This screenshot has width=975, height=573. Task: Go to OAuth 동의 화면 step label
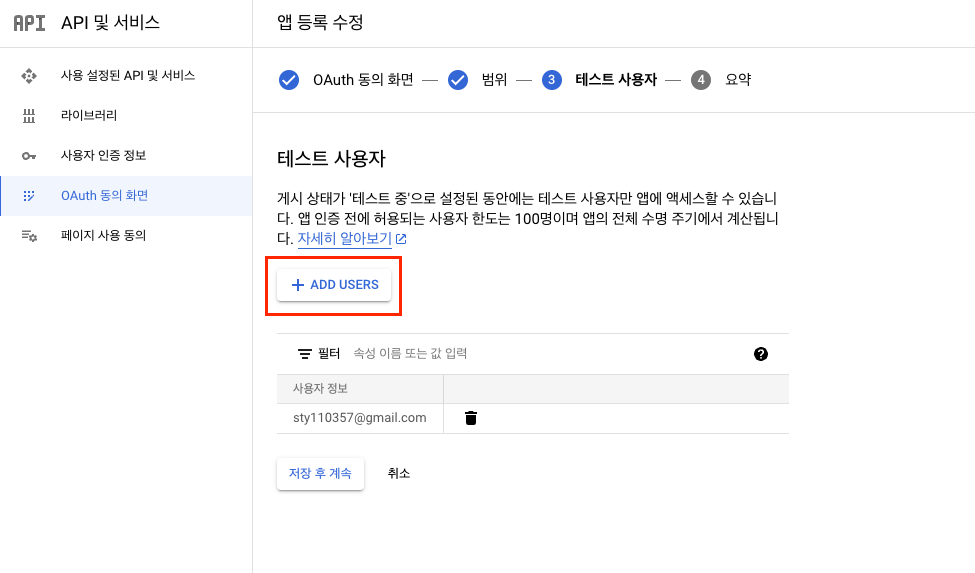pyautogui.click(x=363, y=80)
